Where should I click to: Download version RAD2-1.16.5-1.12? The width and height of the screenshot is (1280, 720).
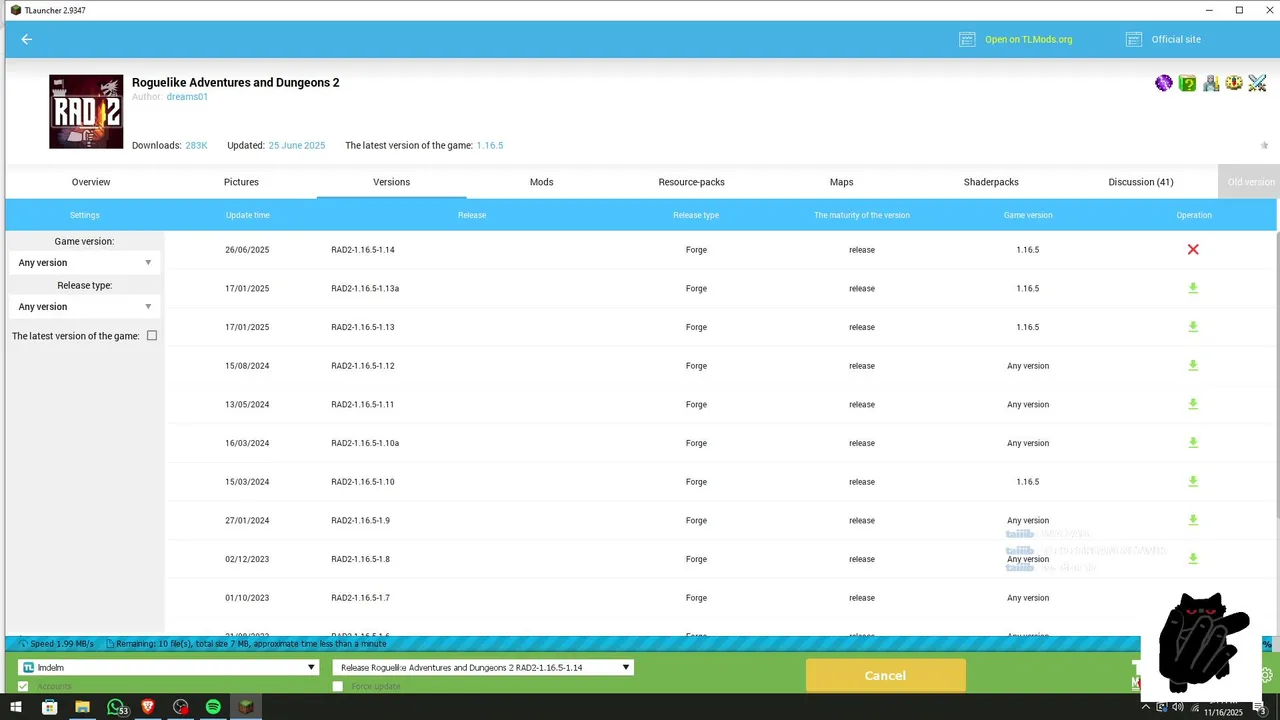point(1193,366)
